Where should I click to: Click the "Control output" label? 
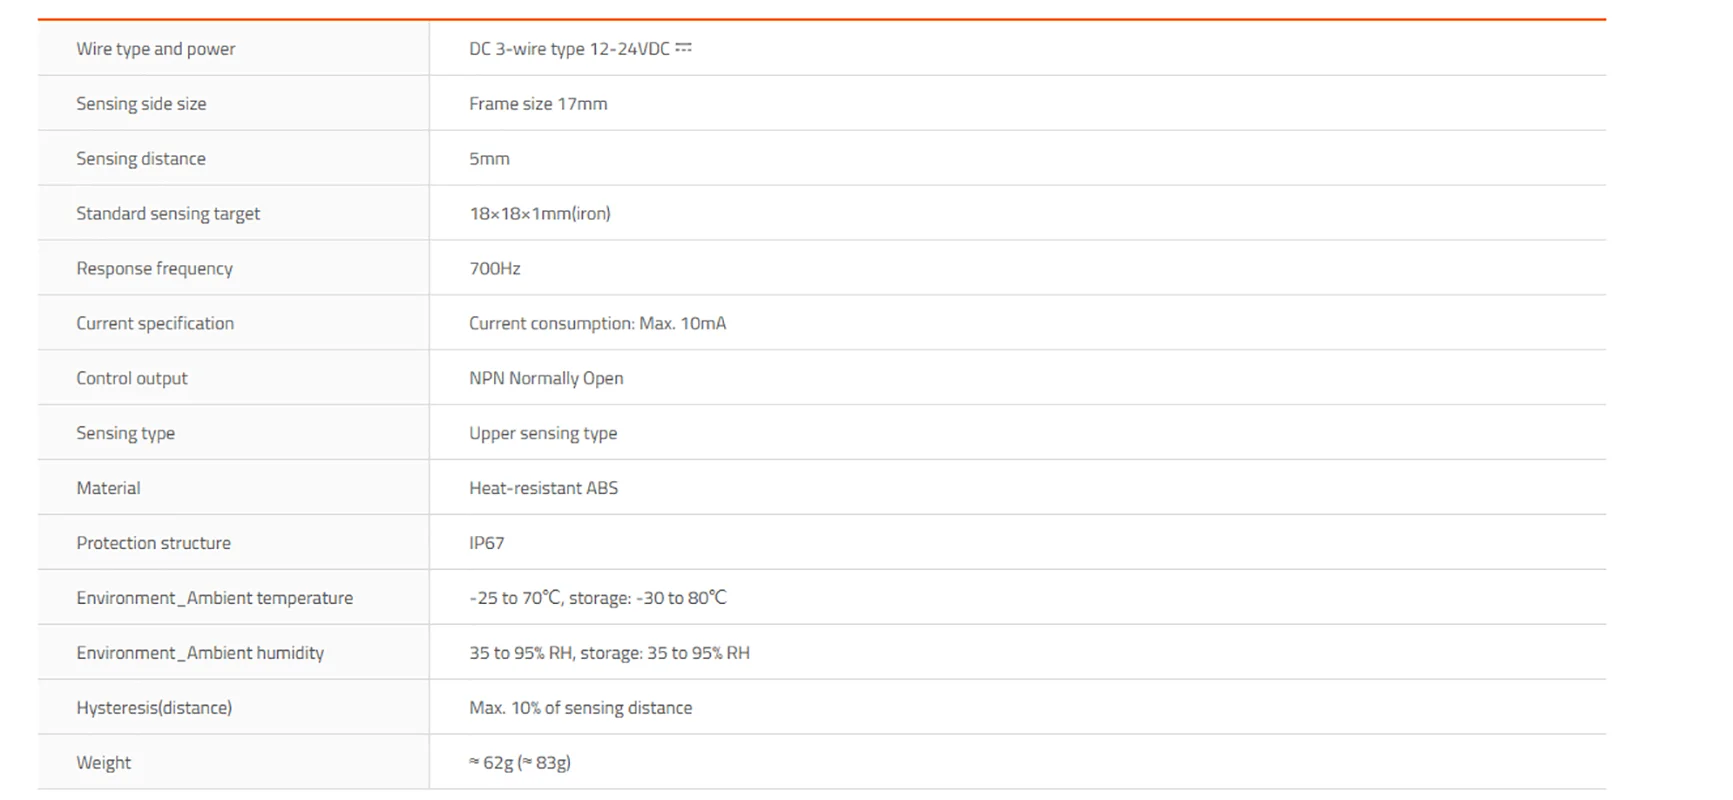tap(132, 379)
